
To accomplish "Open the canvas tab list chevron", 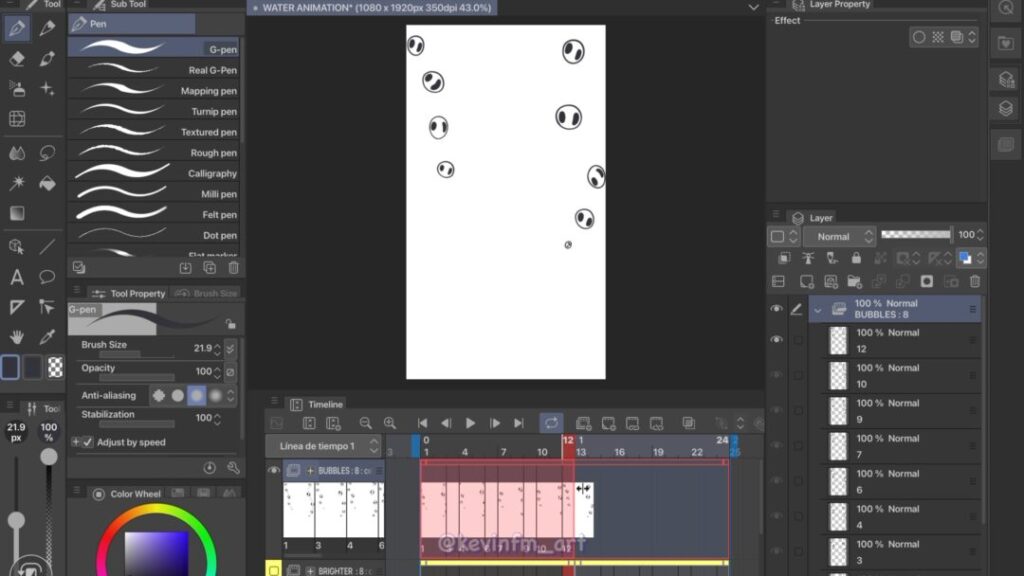I will tap(754, 8).
